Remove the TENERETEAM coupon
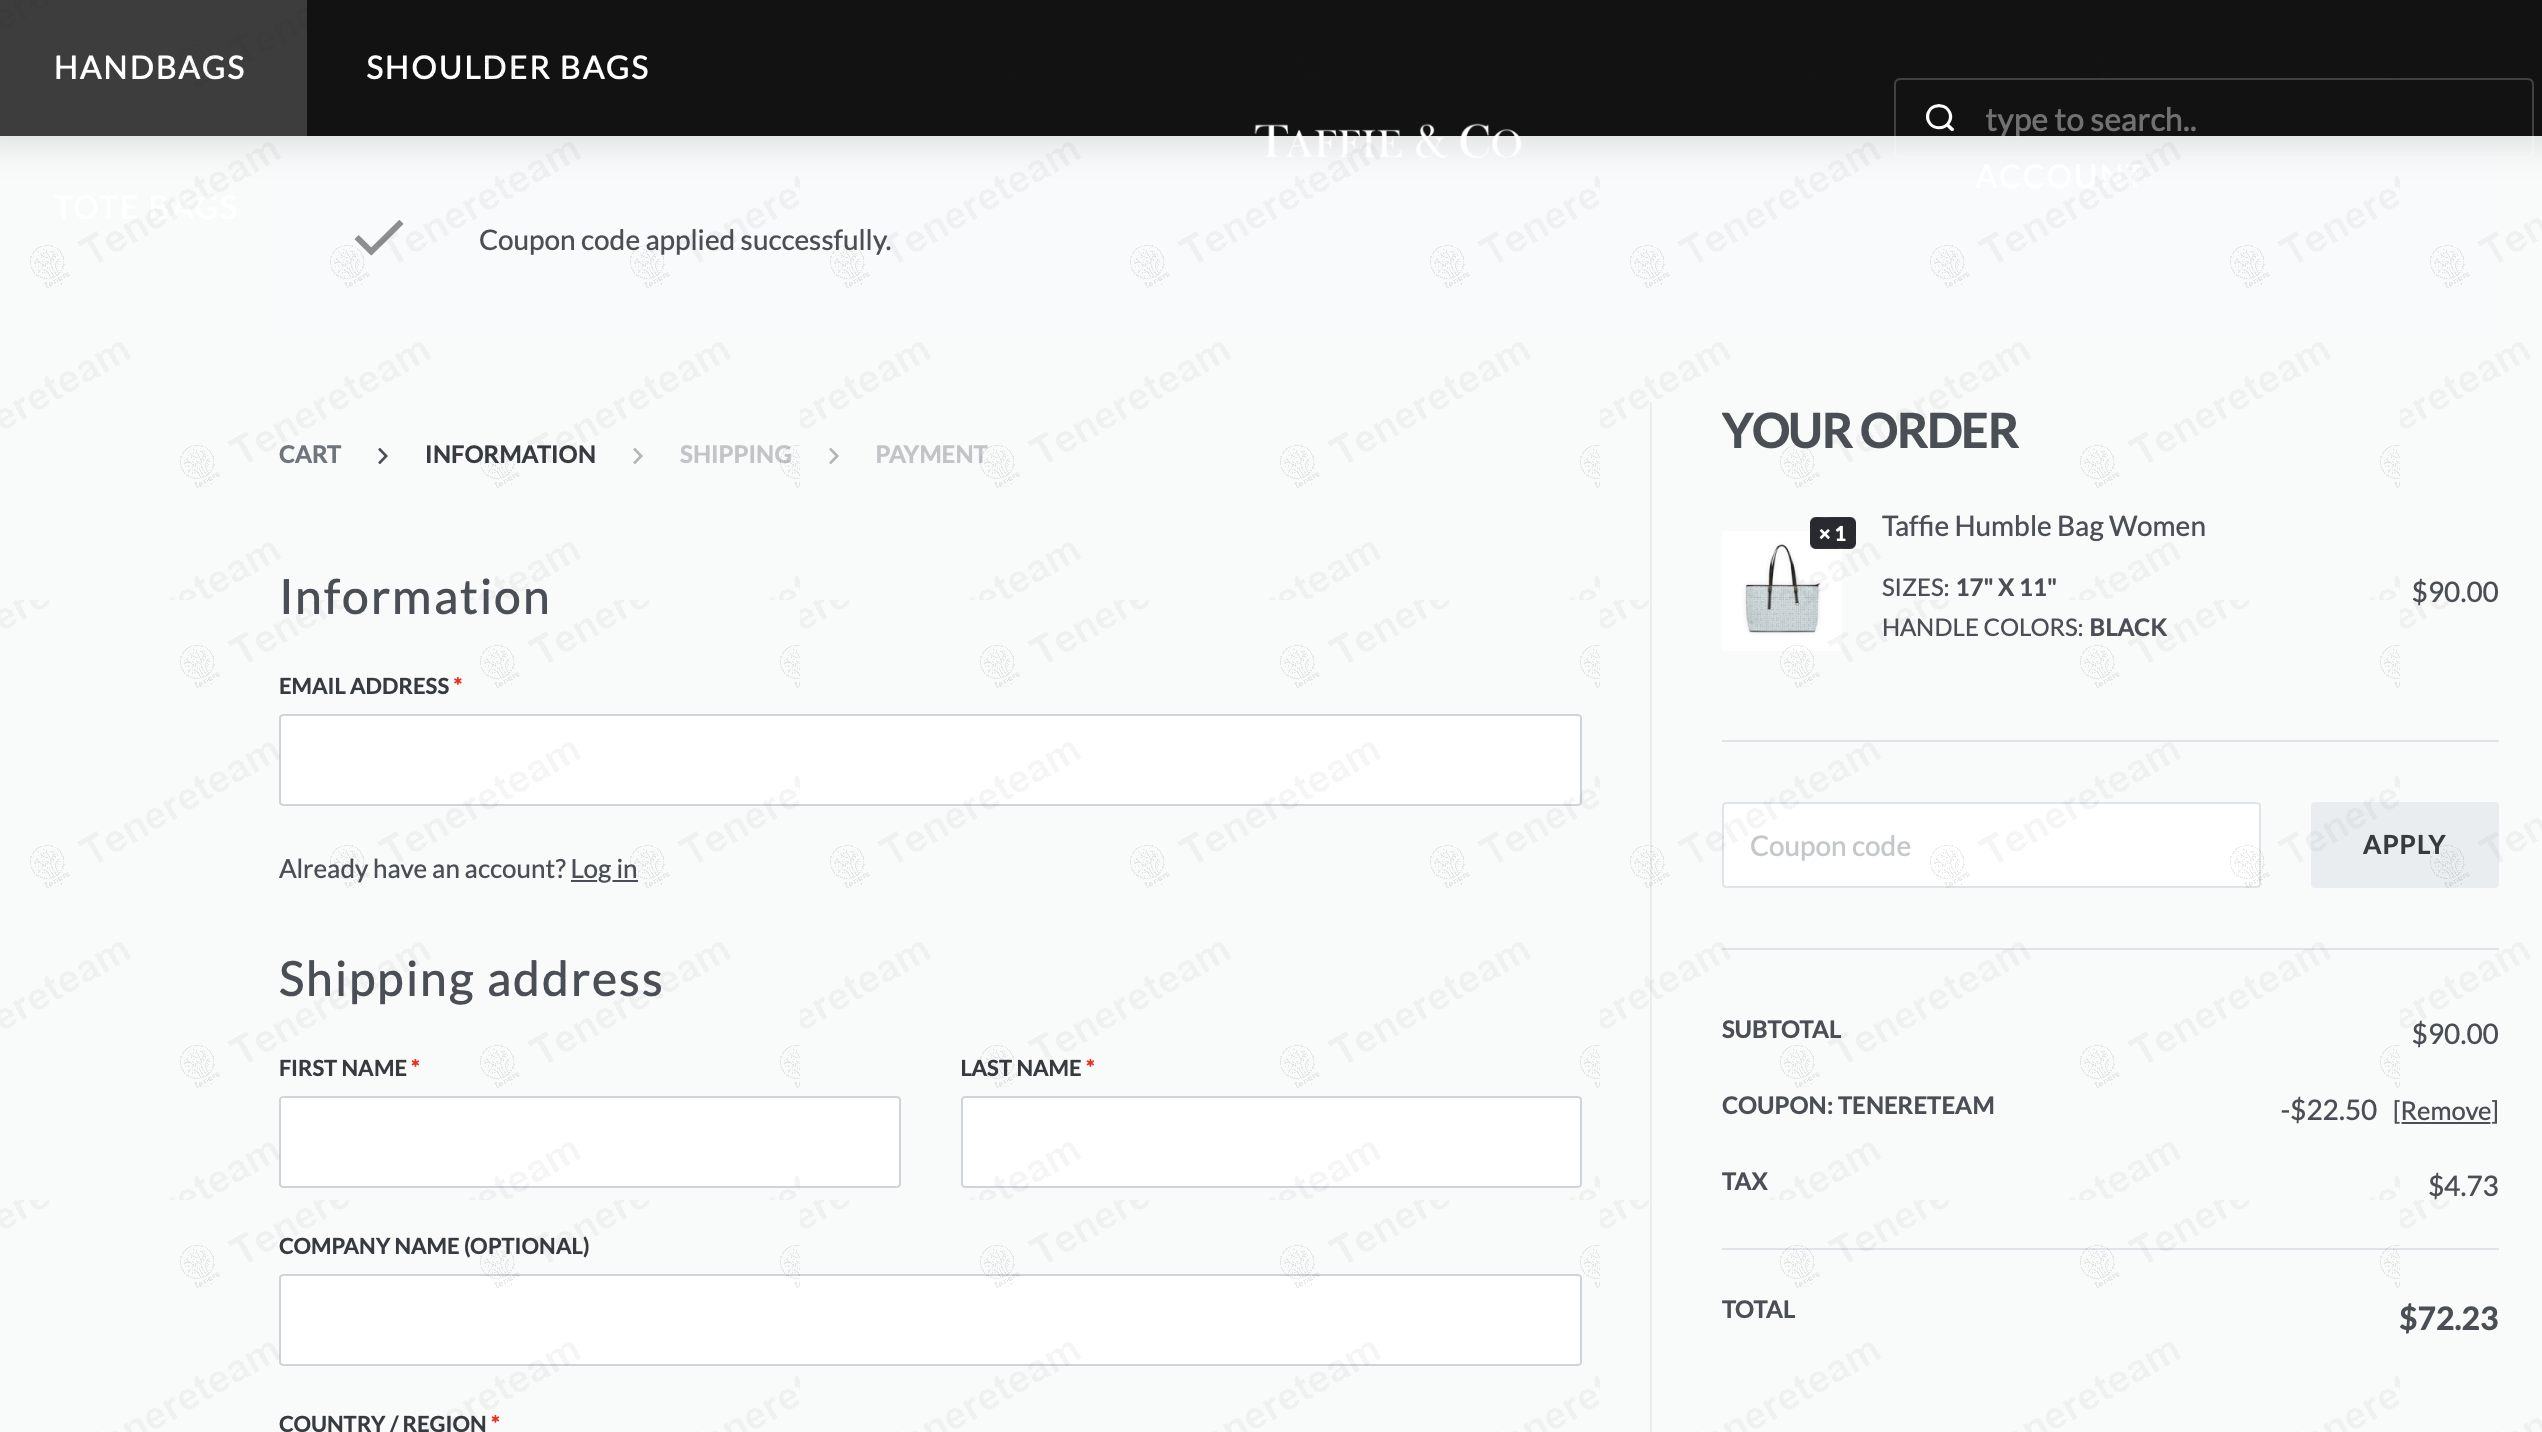Viewport: 2542px width, 1432px height. pyautogui.click(x=2445, y=1110)
